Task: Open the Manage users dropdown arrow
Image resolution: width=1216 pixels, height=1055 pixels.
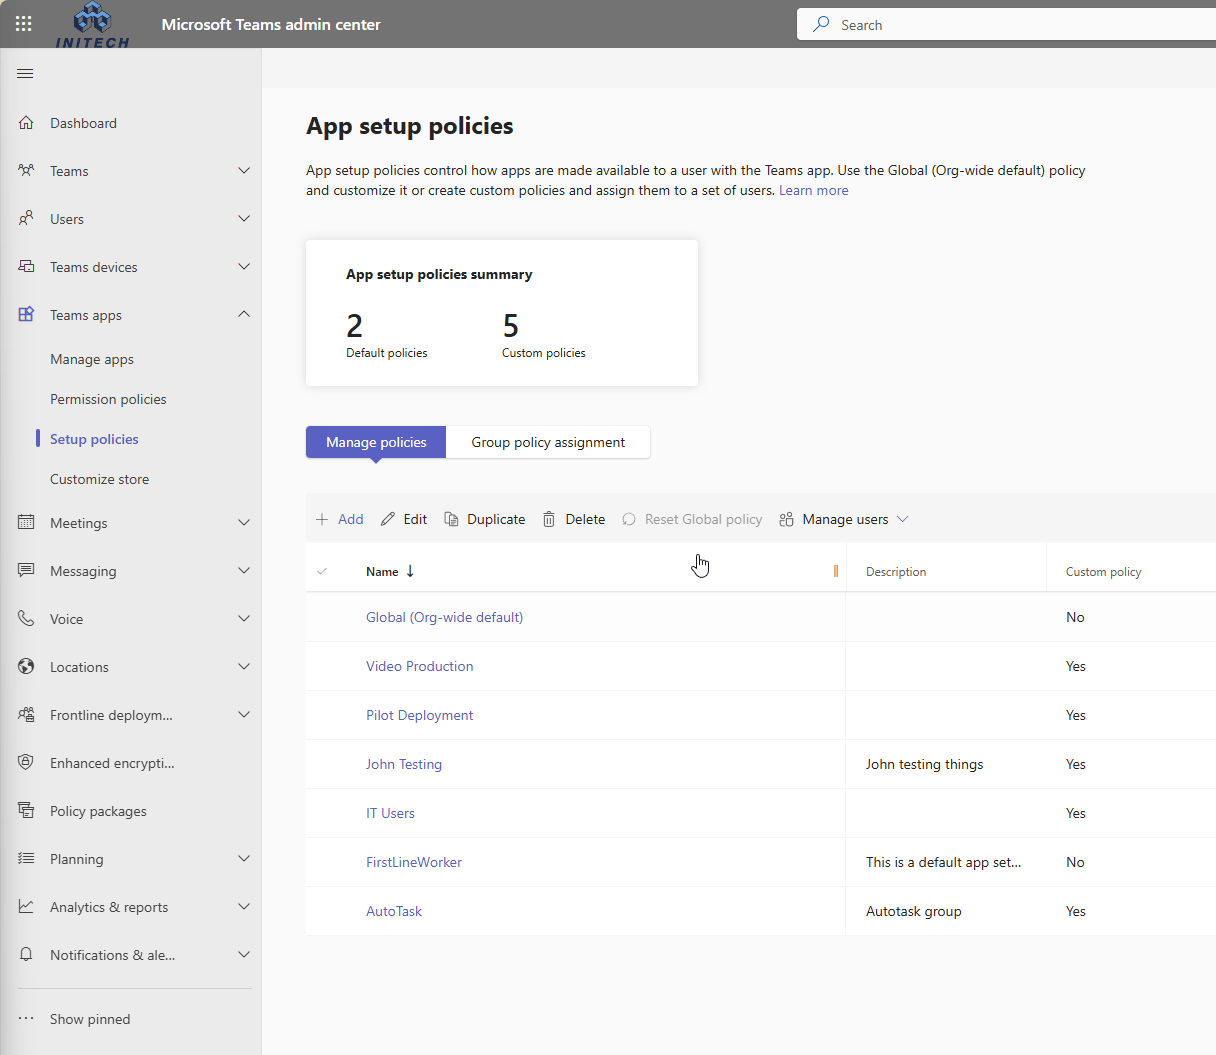Action: coord(903,519)
